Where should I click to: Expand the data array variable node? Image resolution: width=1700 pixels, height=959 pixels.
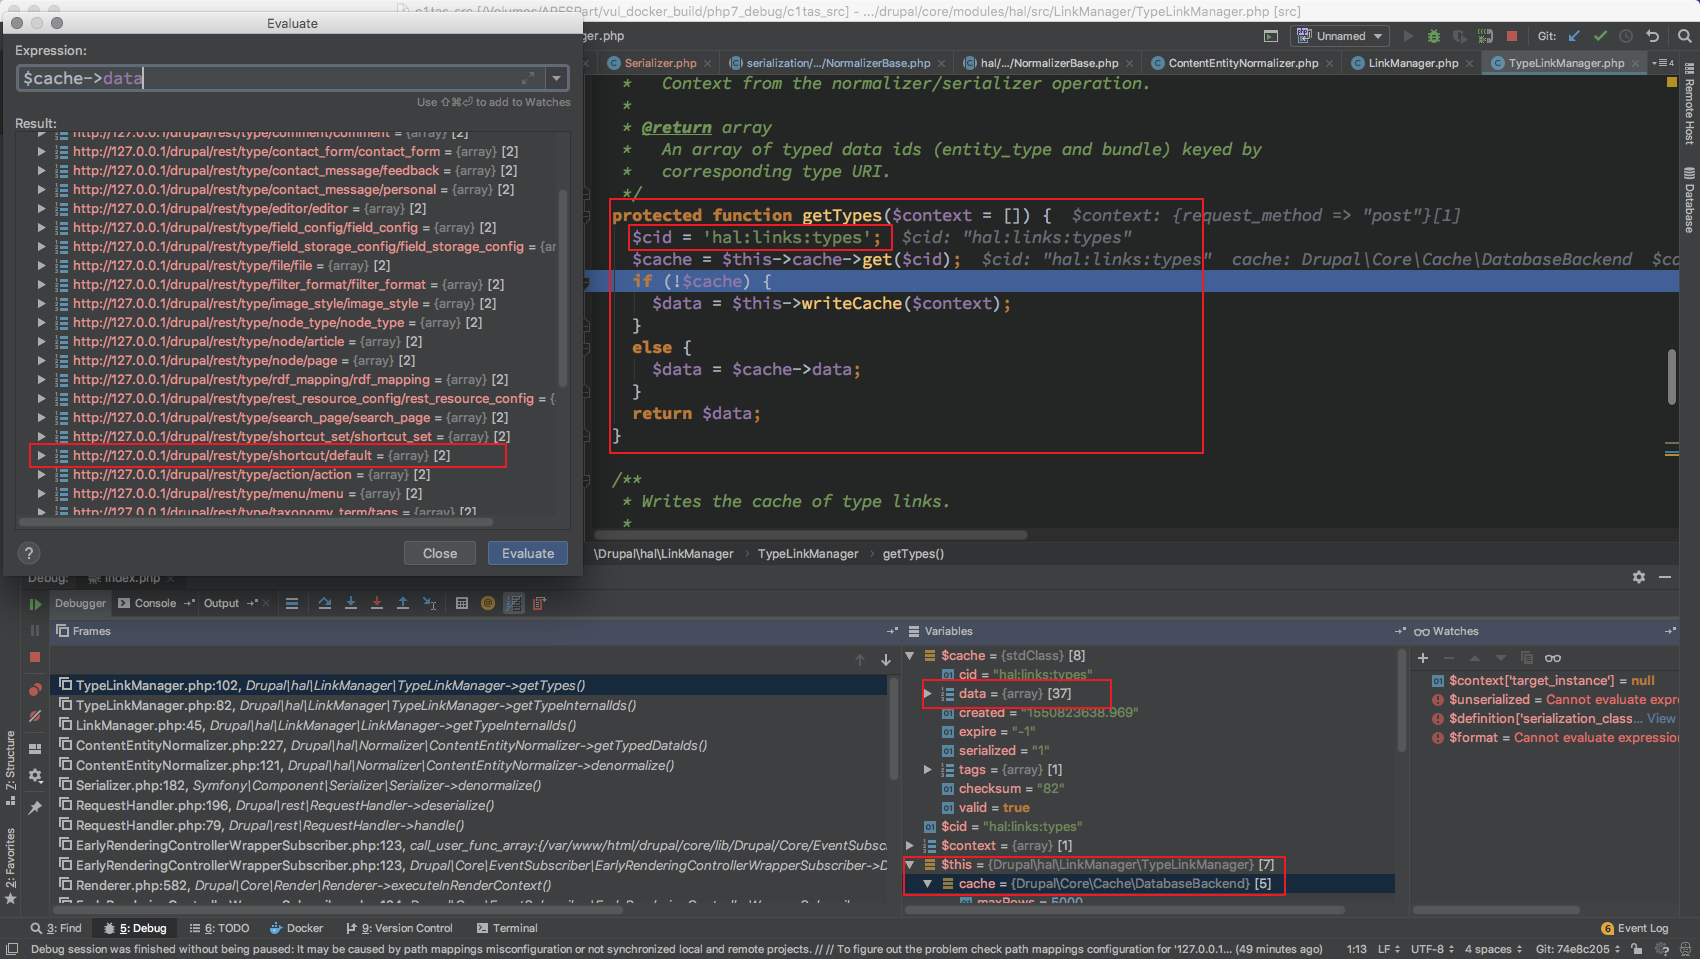[928, 693]
